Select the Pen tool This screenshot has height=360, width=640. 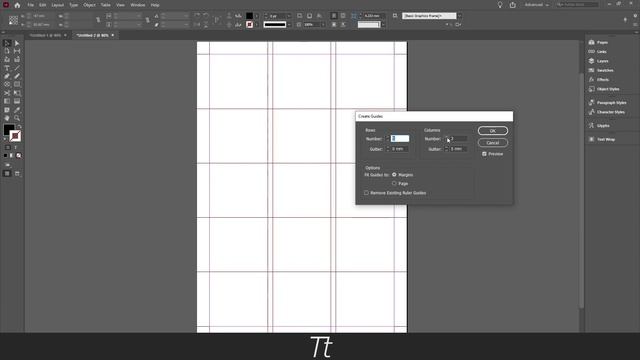point(7,76)
